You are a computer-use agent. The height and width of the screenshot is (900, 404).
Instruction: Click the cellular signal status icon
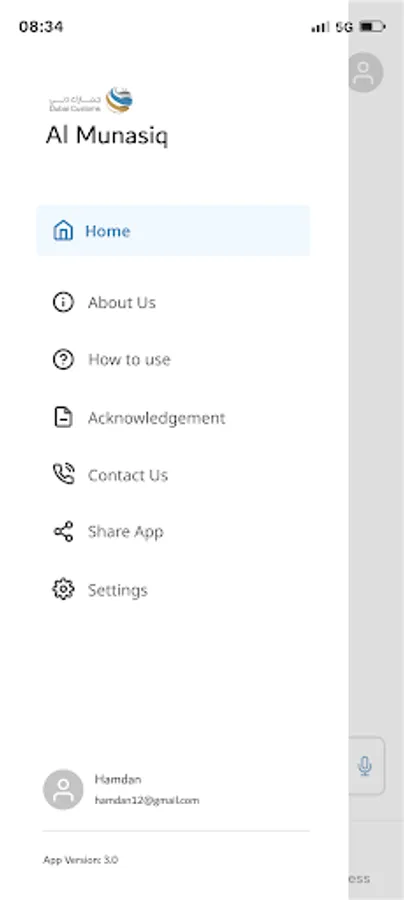320,26
